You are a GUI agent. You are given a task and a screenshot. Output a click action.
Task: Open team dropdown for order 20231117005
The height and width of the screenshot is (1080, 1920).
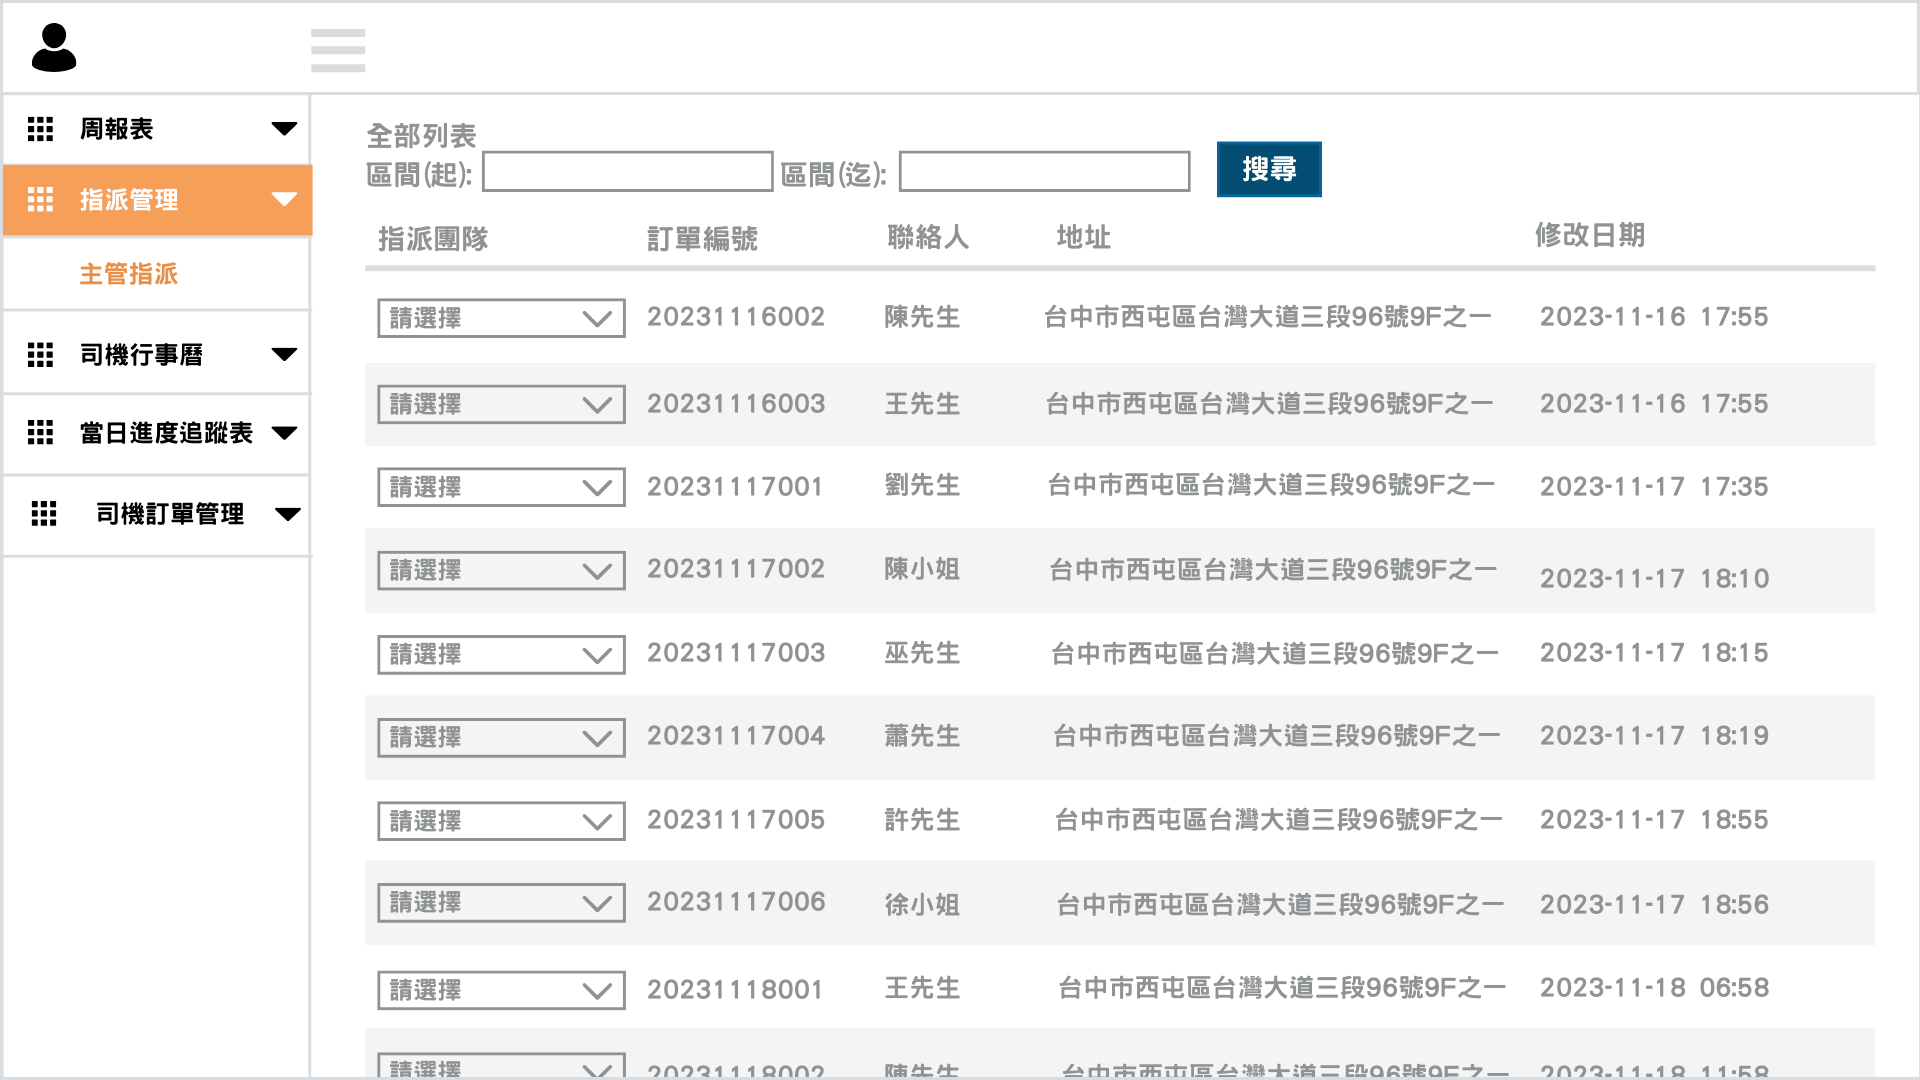[501, 821]
